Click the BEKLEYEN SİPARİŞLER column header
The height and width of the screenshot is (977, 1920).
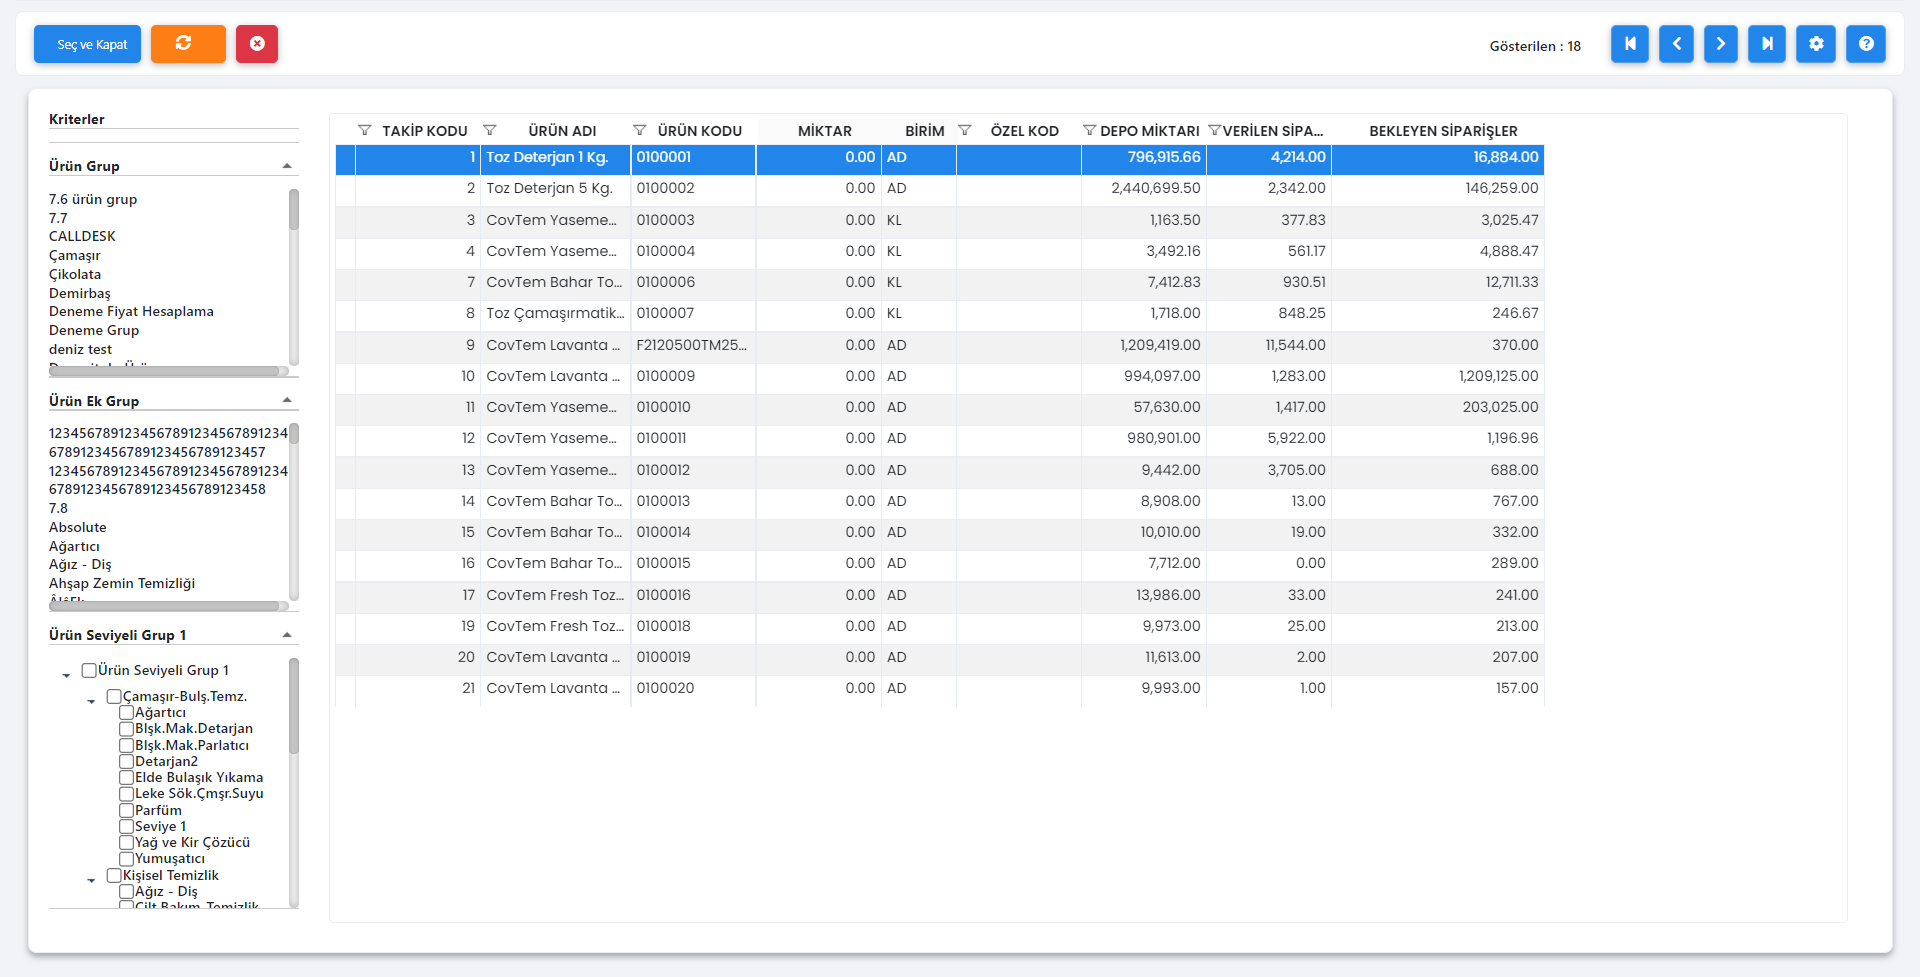1442,131
